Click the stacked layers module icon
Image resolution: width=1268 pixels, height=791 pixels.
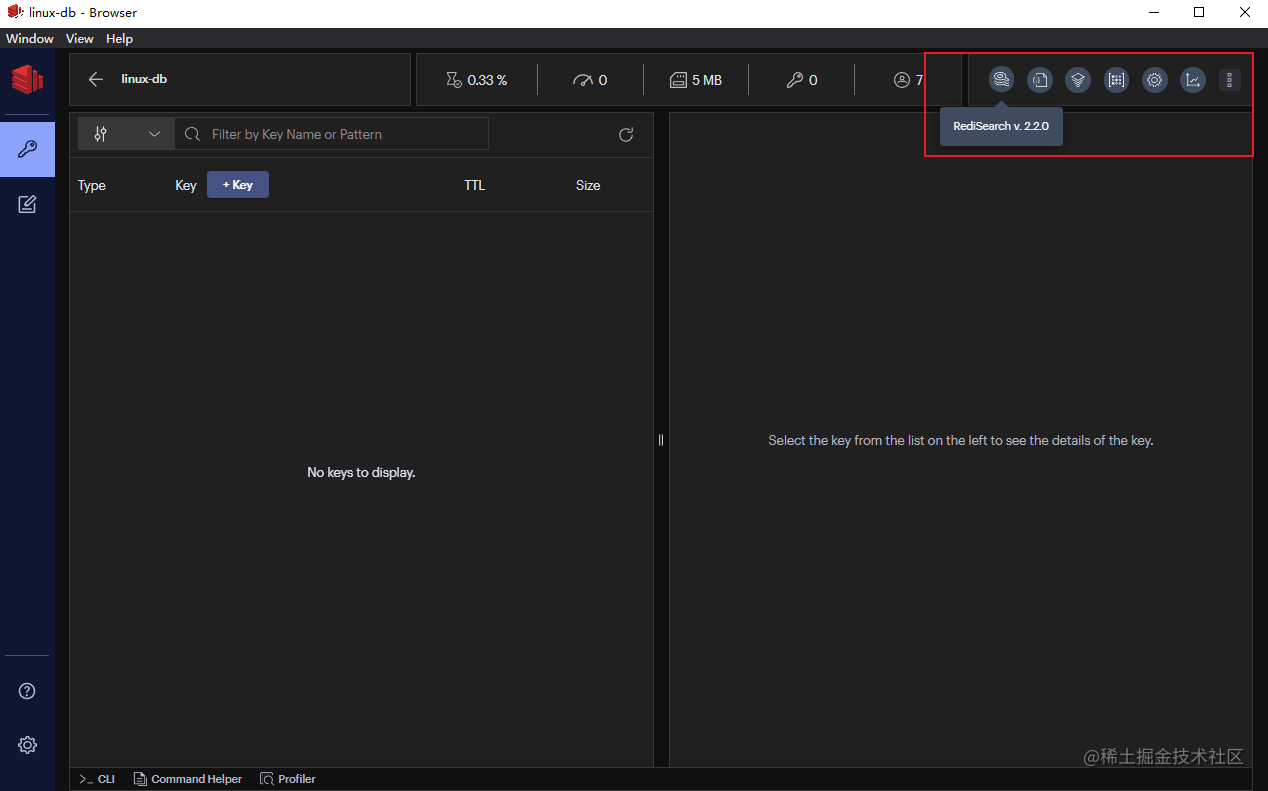tap(1078, 80)
